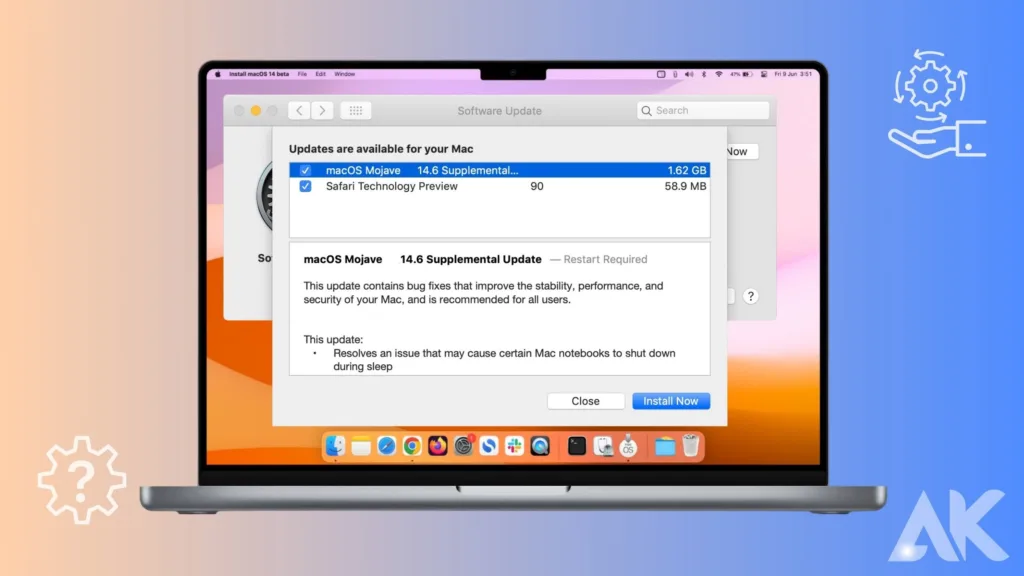Go forward with the right chevron button
This screenshot has height=576, width=1024.
coord(322,110)
